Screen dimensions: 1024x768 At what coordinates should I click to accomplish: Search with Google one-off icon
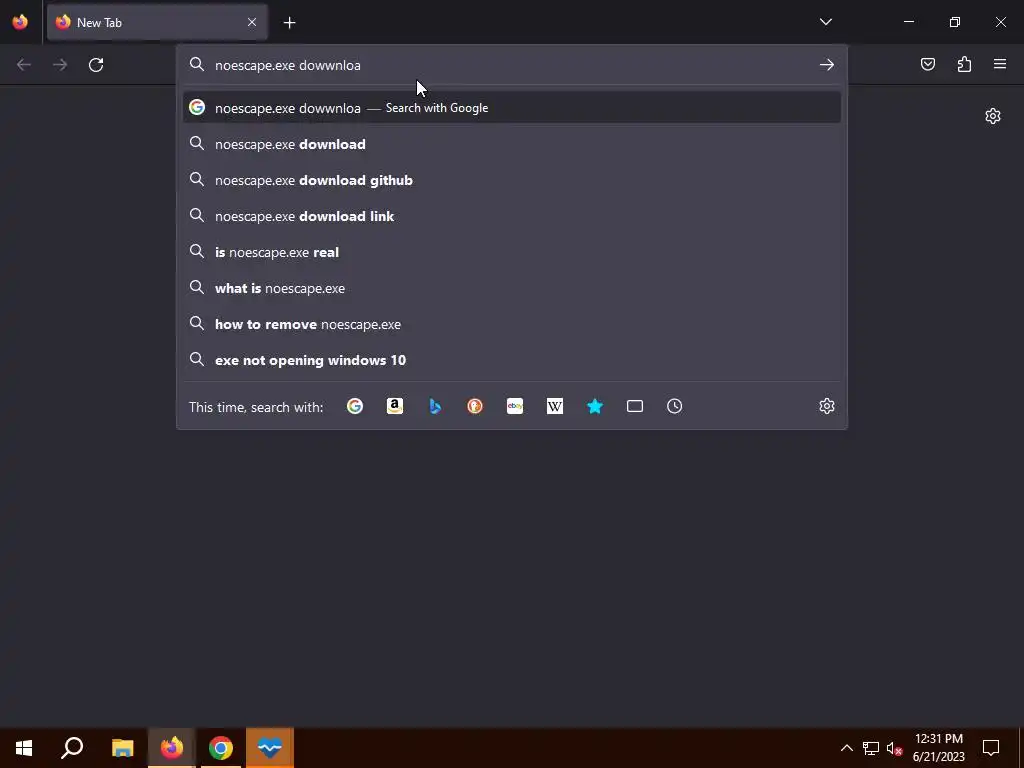click(355, 406)
